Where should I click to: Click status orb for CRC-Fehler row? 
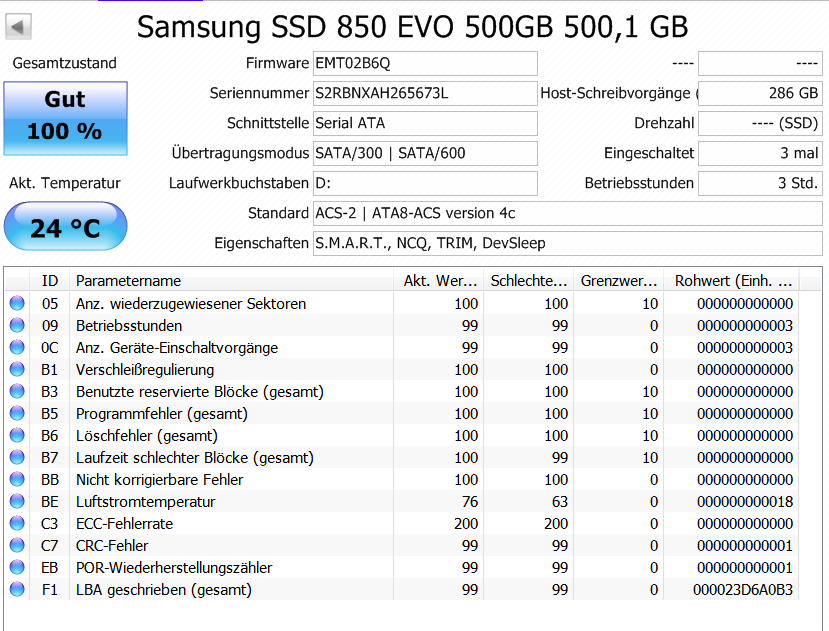click(x=17, y=545)
